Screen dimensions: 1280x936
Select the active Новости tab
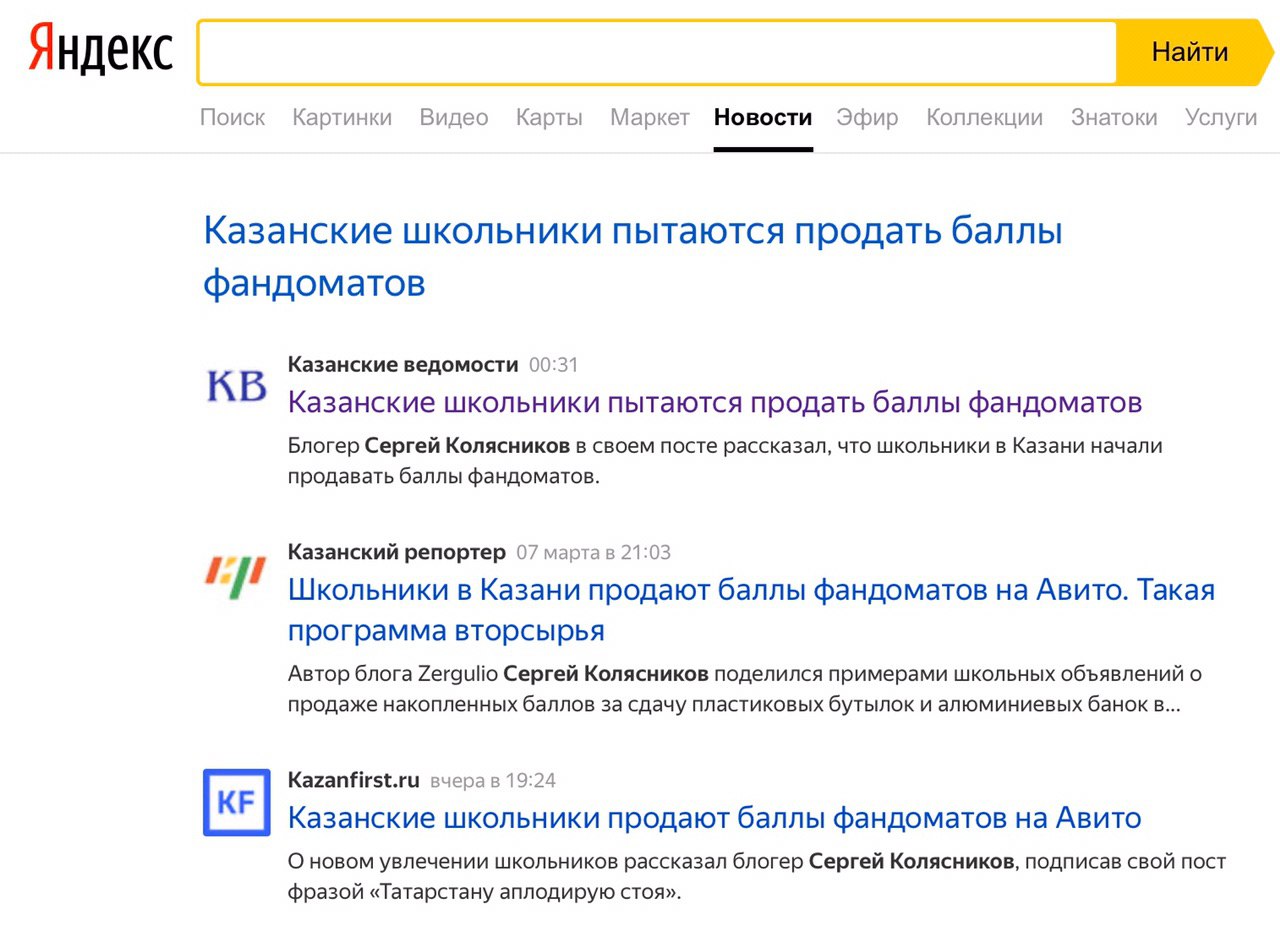click(763, 118)
